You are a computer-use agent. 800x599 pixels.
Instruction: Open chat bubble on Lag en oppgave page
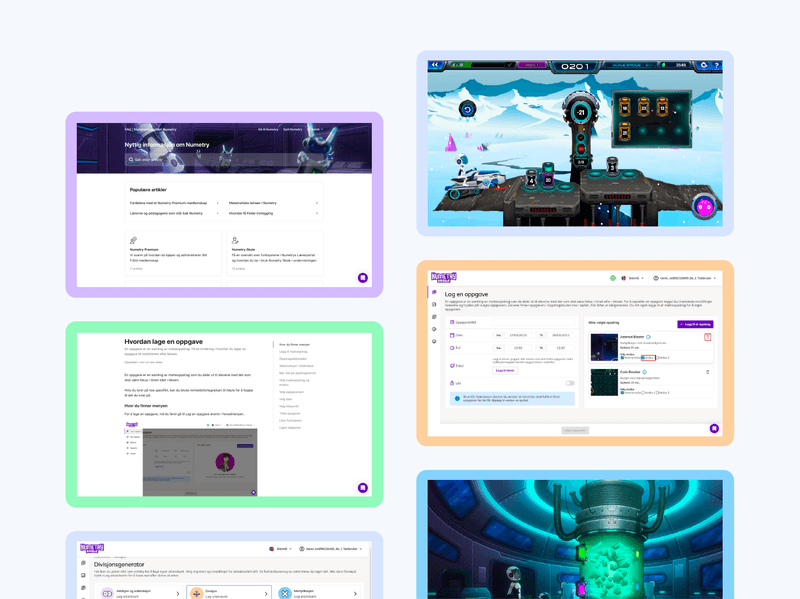point(714,429)
